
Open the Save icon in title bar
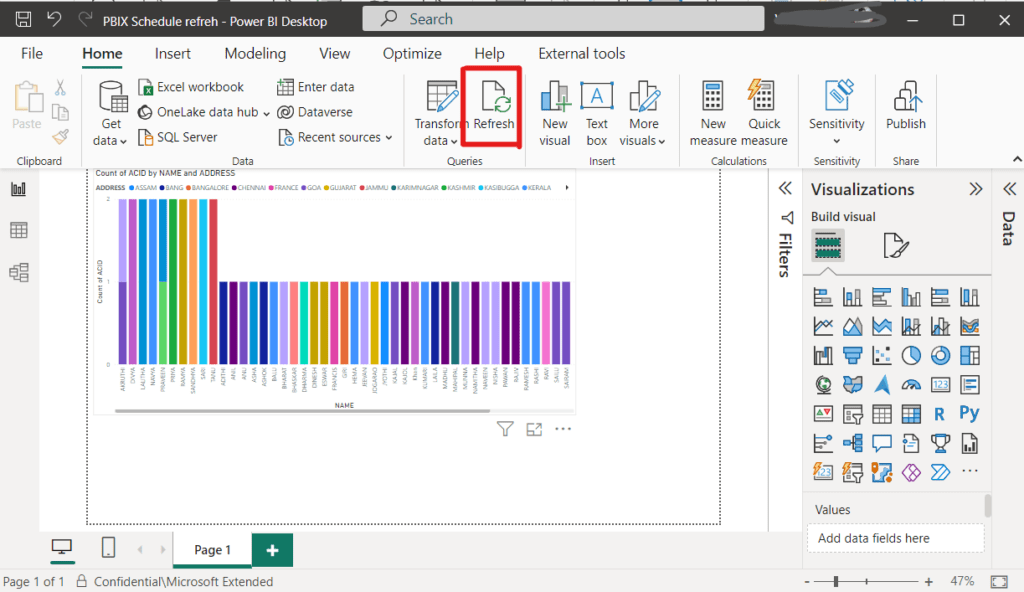(x=24, y=19)
